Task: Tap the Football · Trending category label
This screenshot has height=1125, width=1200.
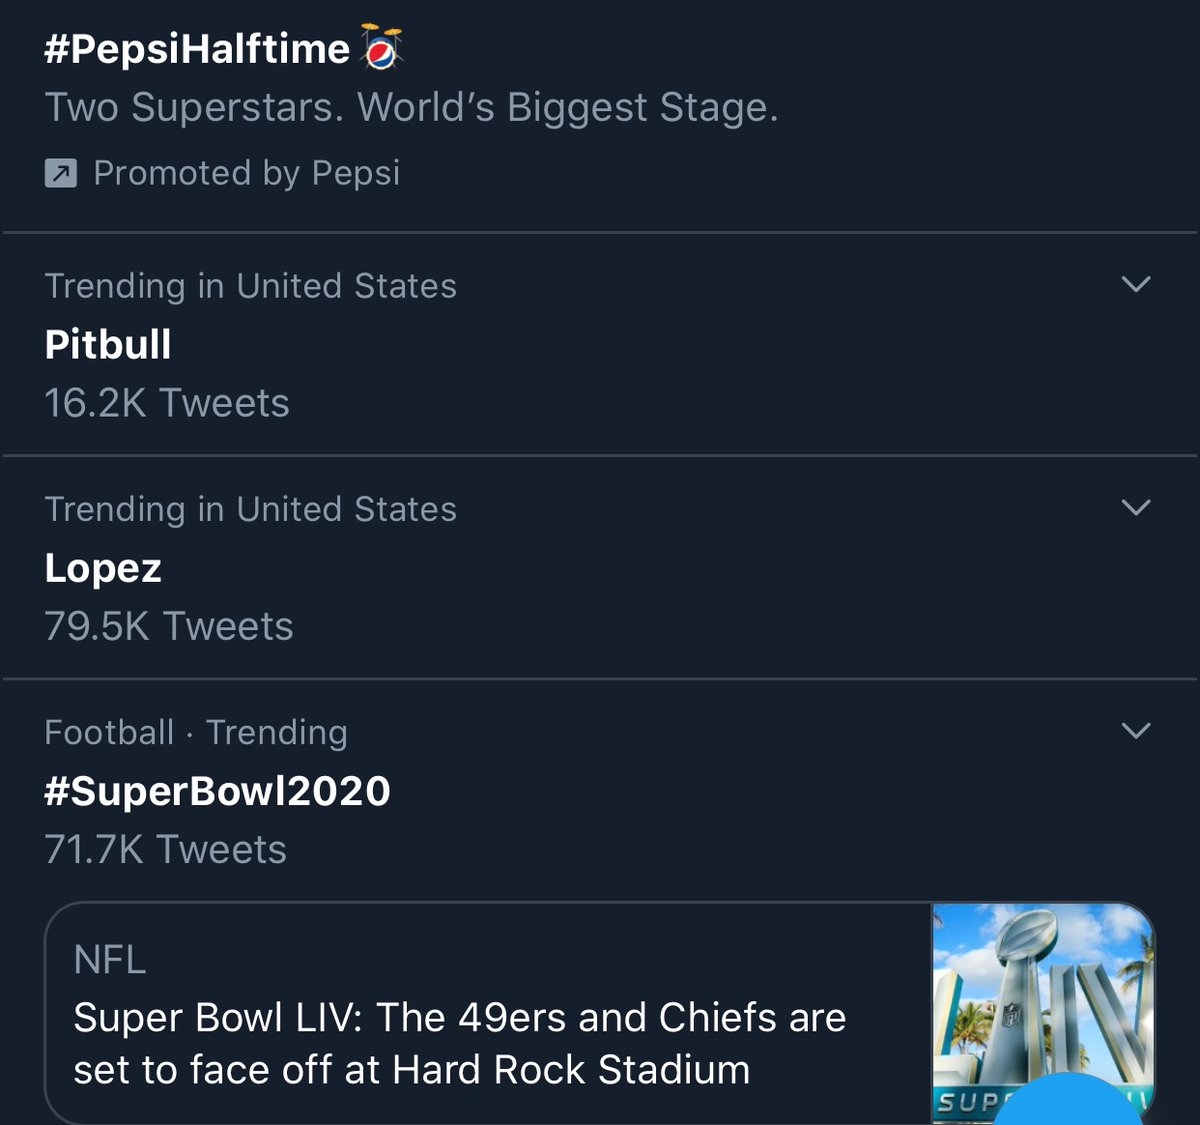Action: (x=196, y=732)
